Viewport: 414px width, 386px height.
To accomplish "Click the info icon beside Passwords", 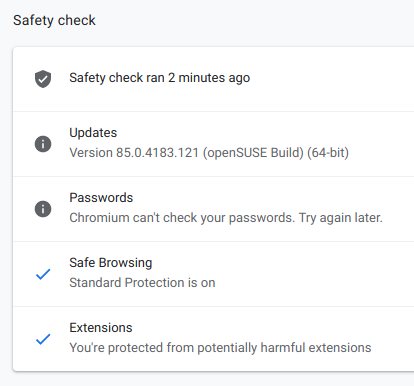I will pos(43,209).
